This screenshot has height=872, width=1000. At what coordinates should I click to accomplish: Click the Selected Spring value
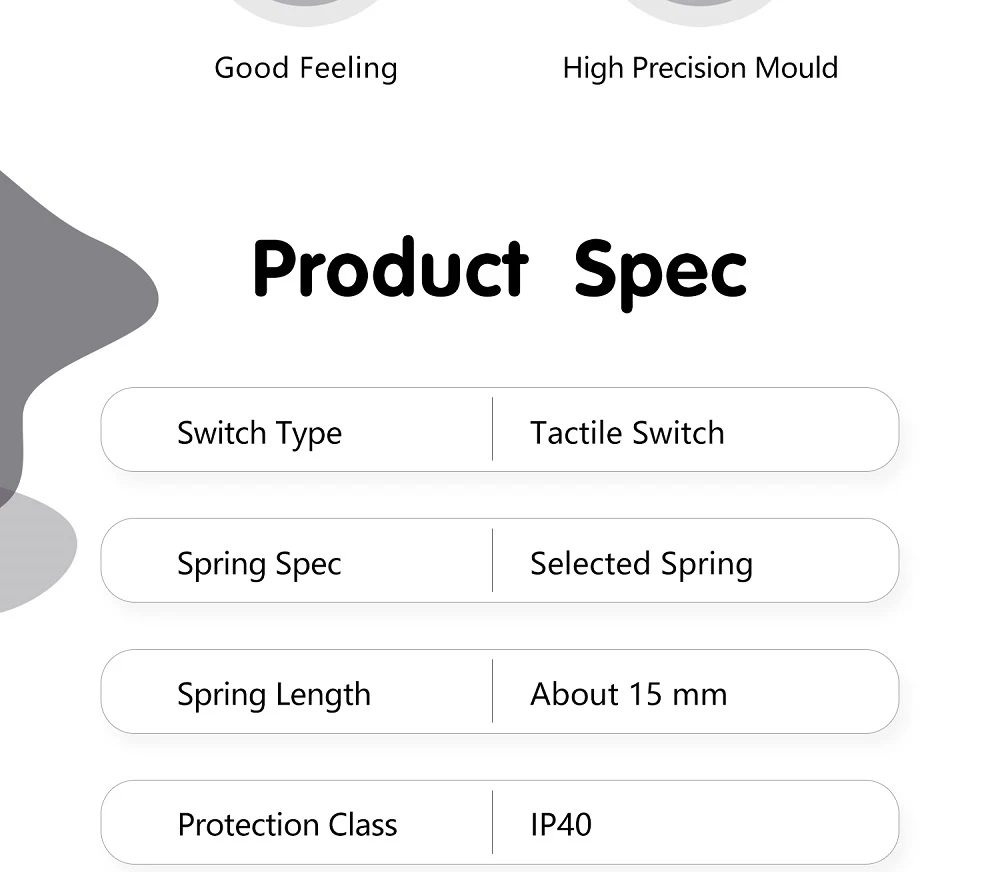[x=641, y=564]
